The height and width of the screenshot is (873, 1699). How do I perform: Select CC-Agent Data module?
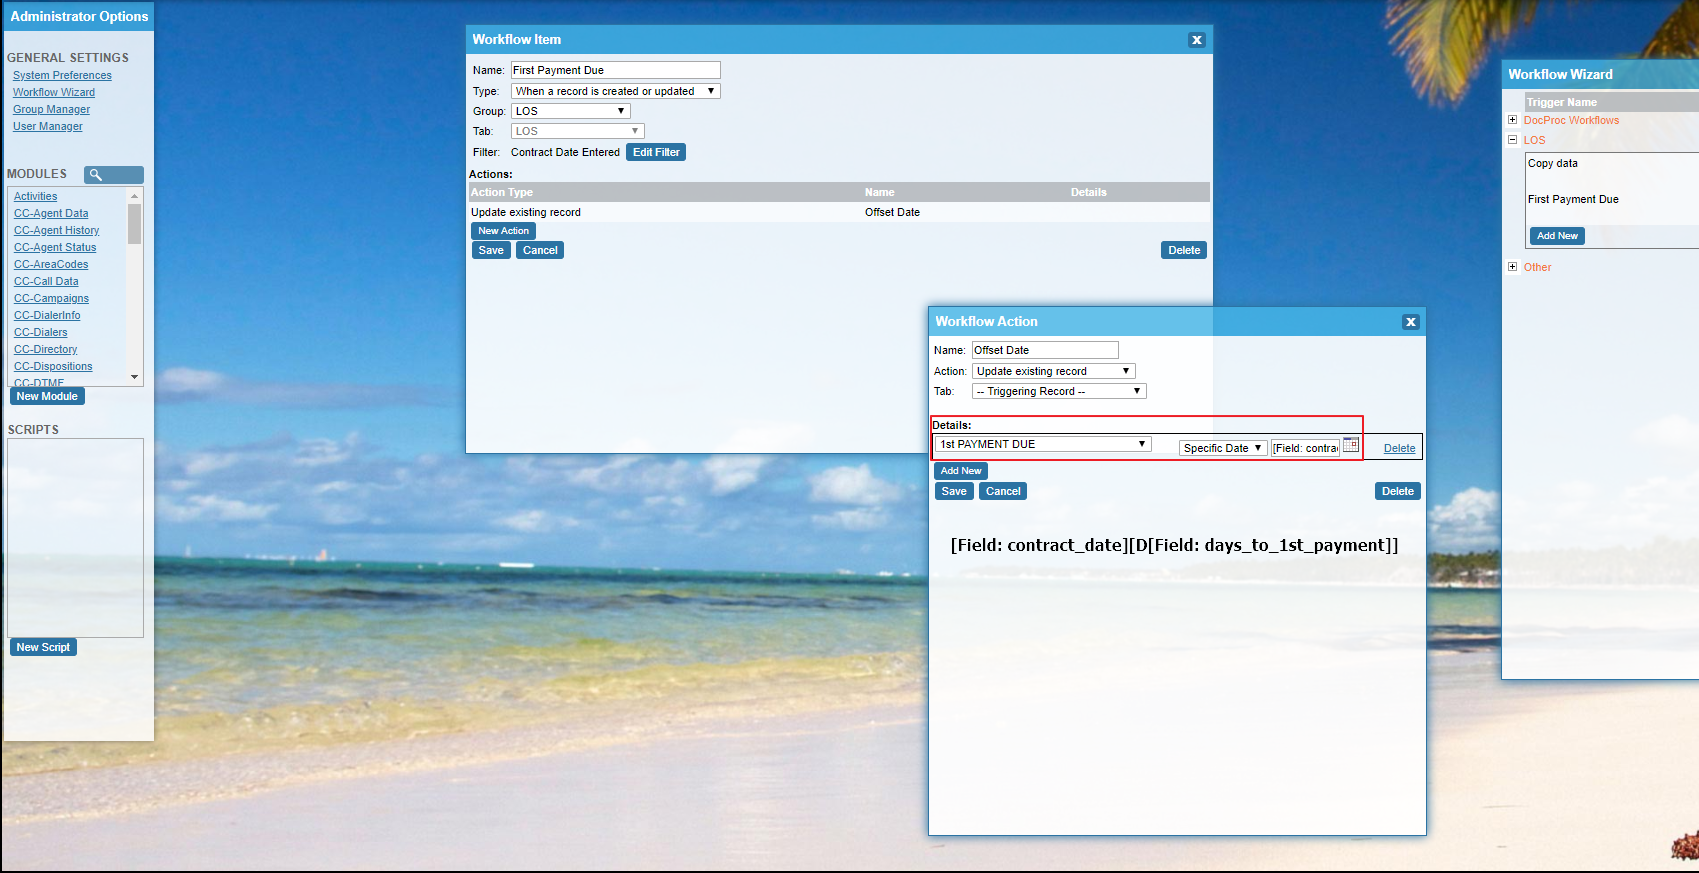51,213
